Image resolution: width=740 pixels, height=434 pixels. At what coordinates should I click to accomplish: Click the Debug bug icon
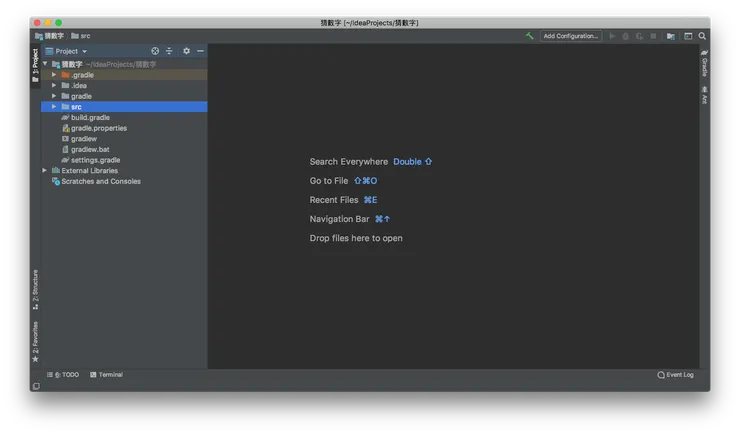pos(625,36)
